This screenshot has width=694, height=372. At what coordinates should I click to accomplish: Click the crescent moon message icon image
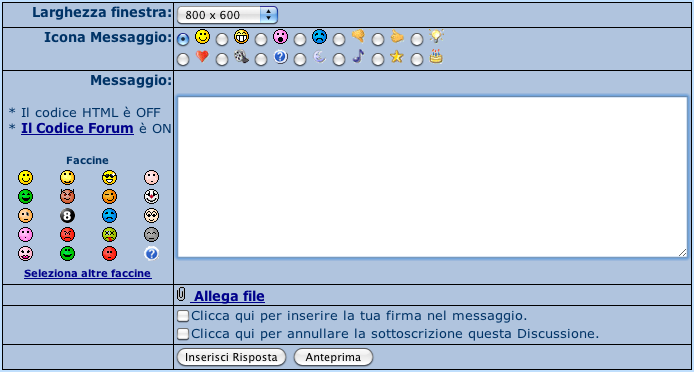coord(319,57)
